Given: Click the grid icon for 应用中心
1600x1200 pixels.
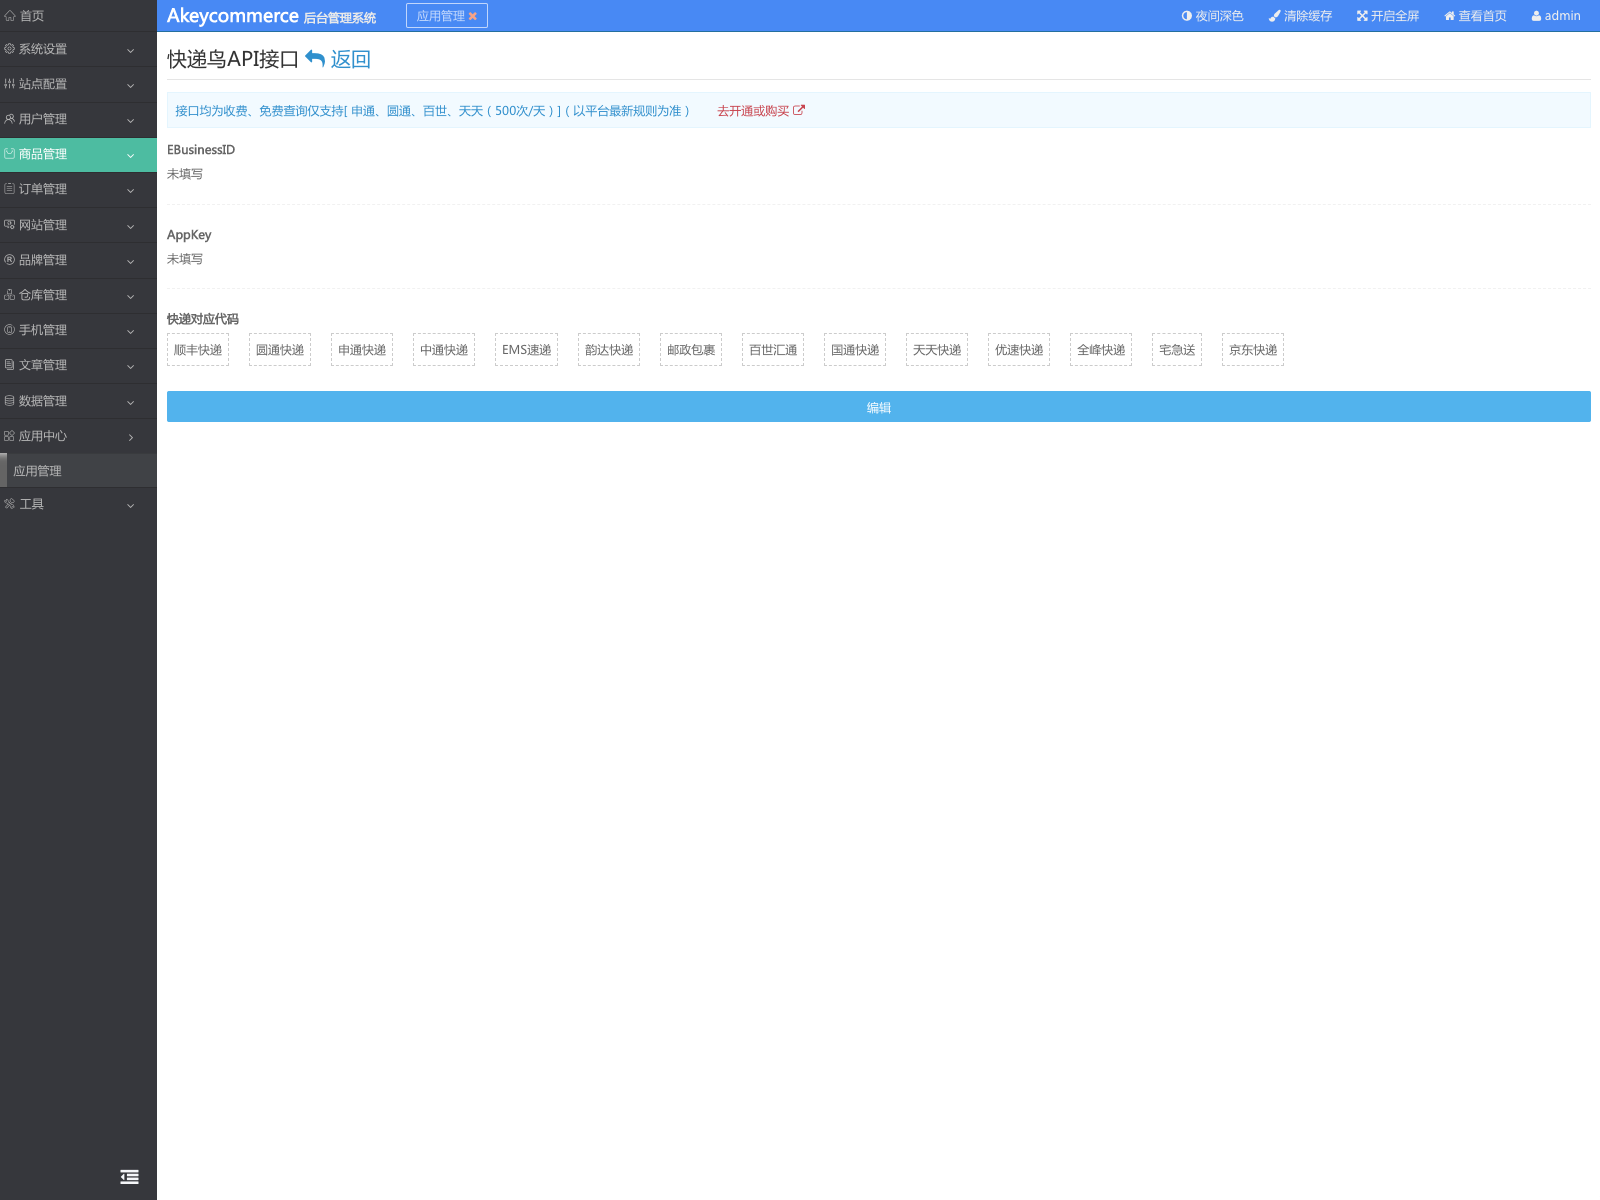Looking at the screenshot, I should [x=10, y=436].
